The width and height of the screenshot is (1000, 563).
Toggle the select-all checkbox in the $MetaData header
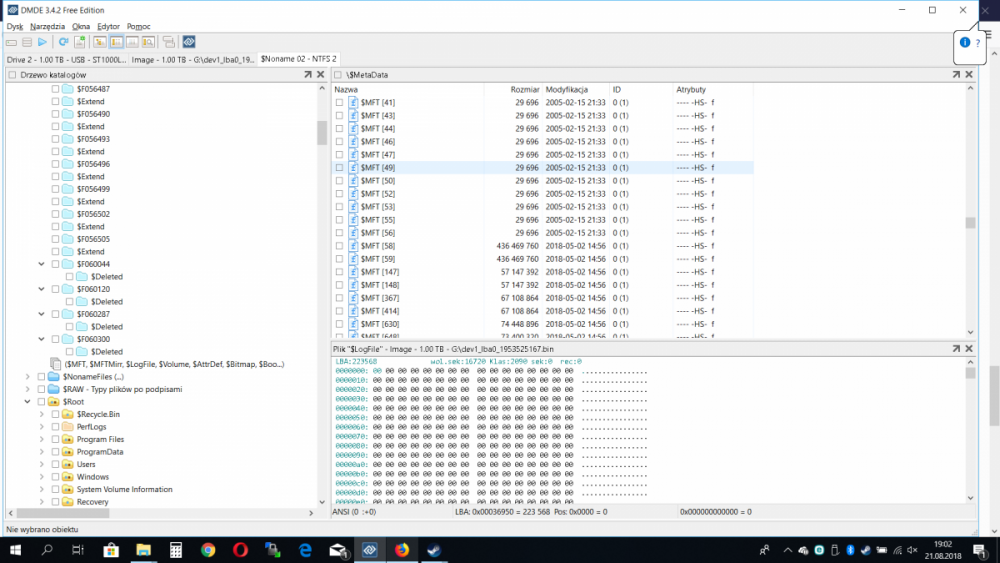pos(339,75)
